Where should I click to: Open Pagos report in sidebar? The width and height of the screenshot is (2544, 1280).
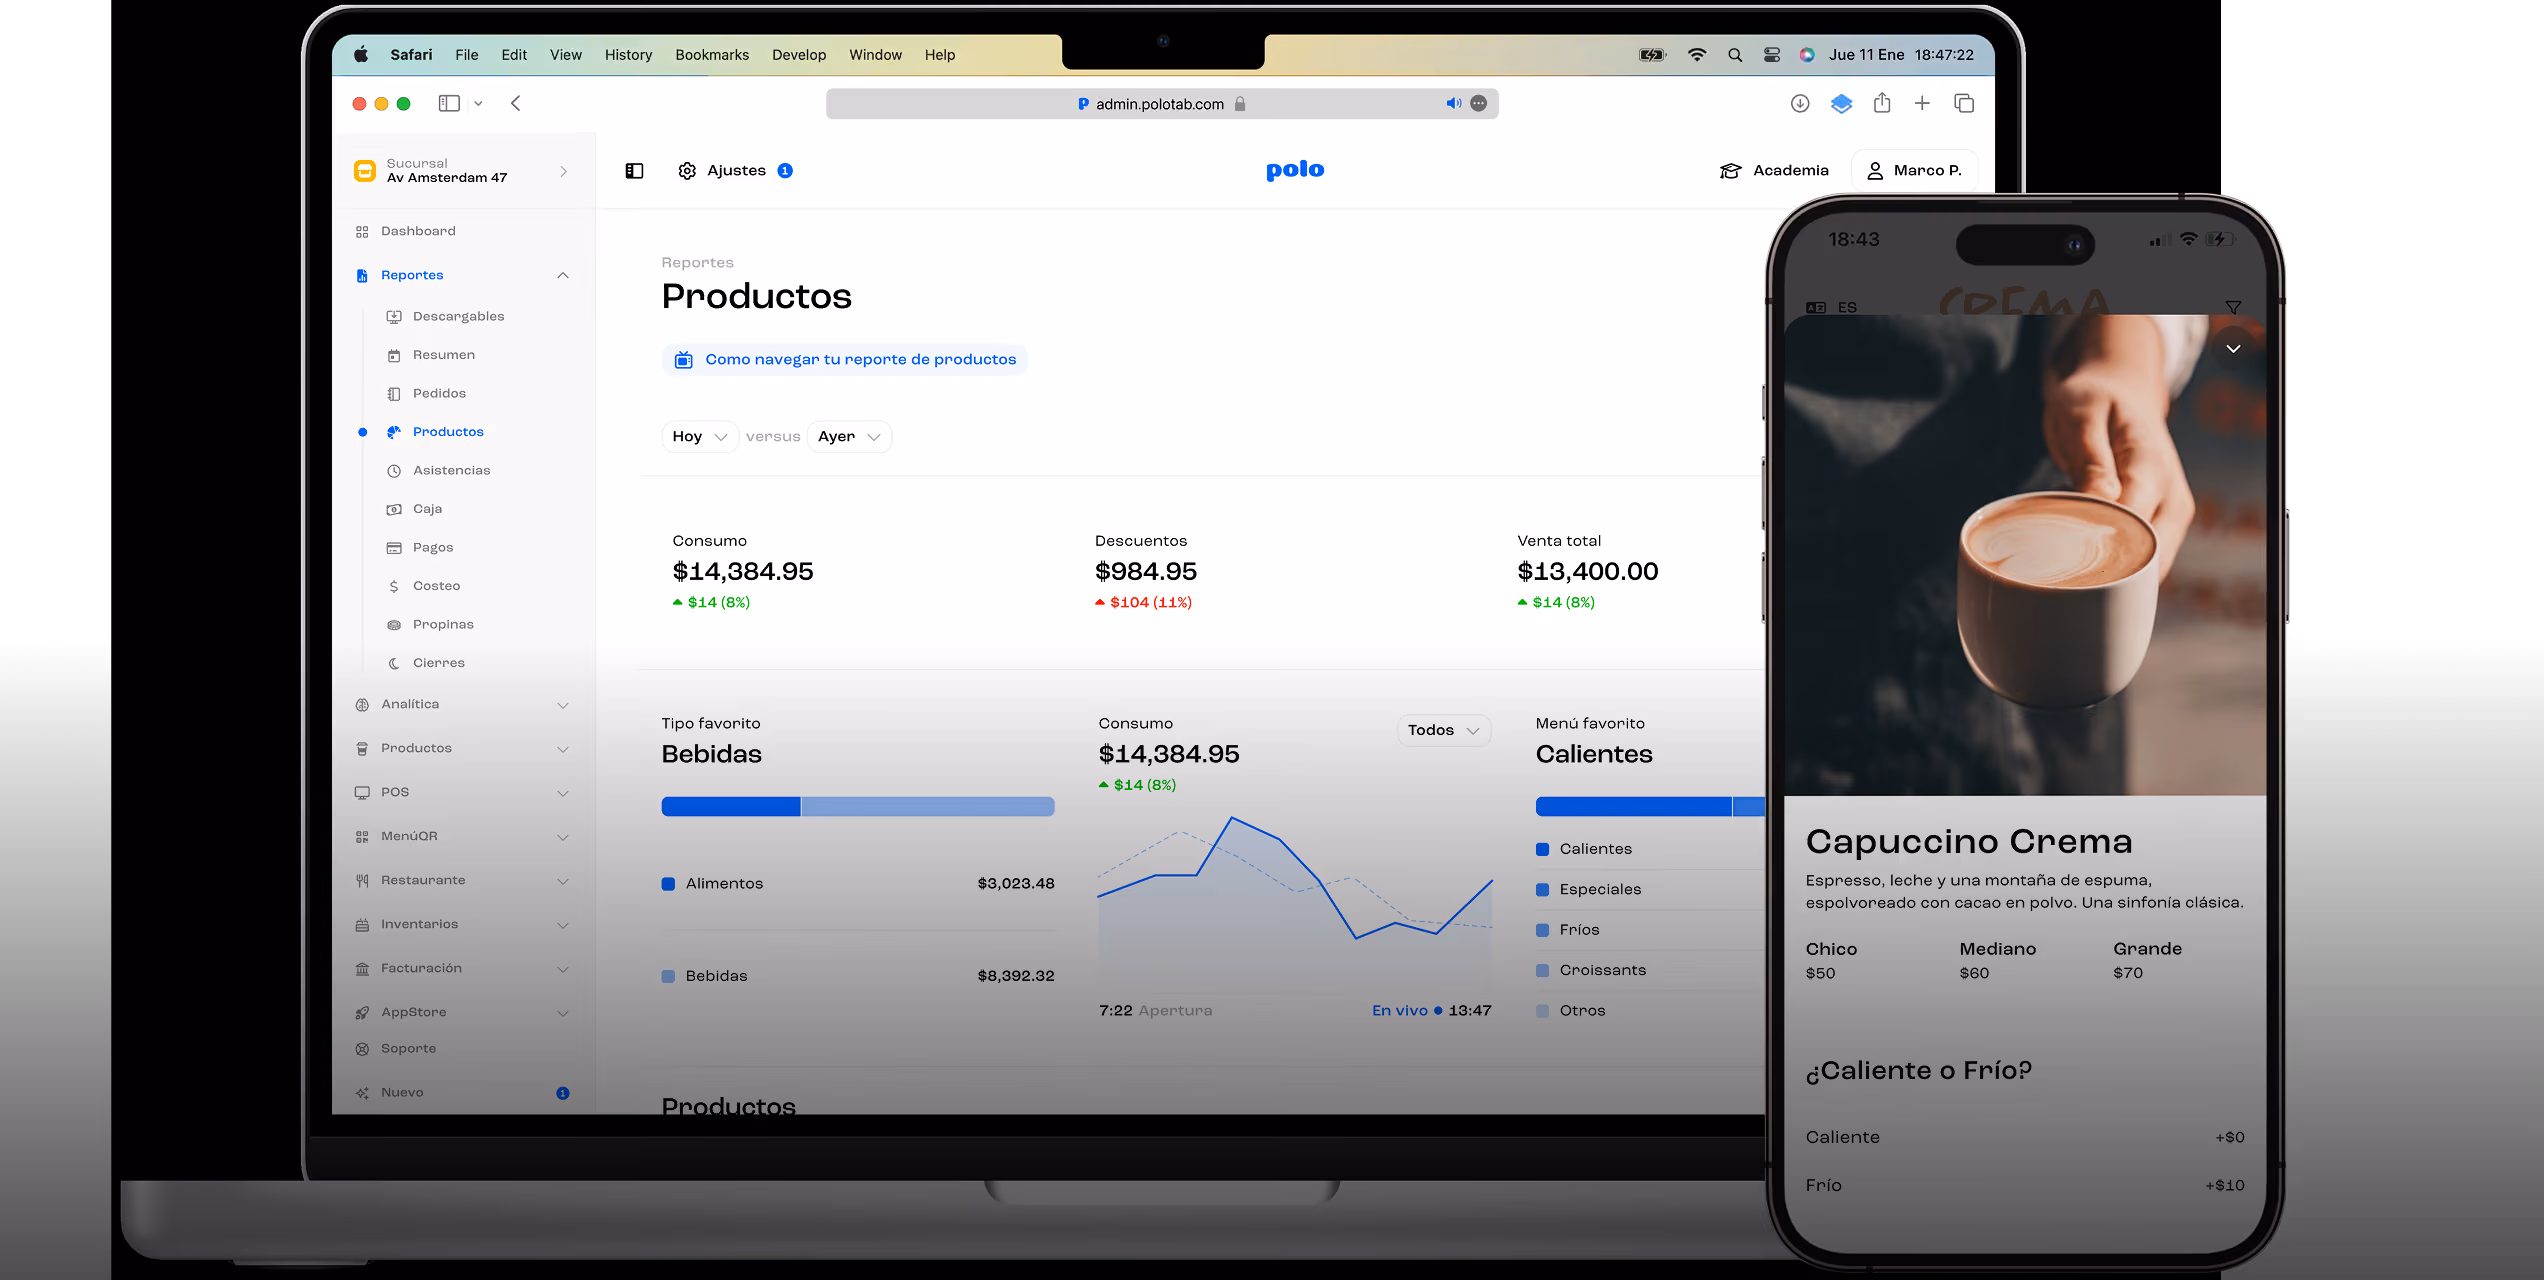(x=420, y=547)
